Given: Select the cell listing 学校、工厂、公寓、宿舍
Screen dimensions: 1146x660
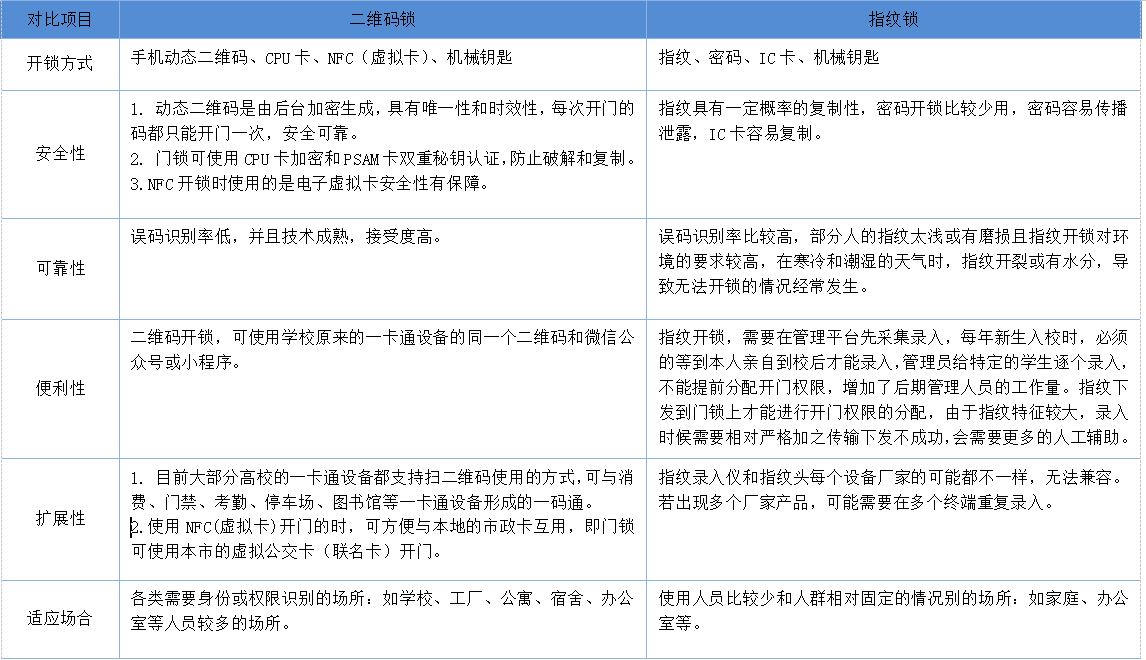Looking at the screenshot, I should [383, 611].
